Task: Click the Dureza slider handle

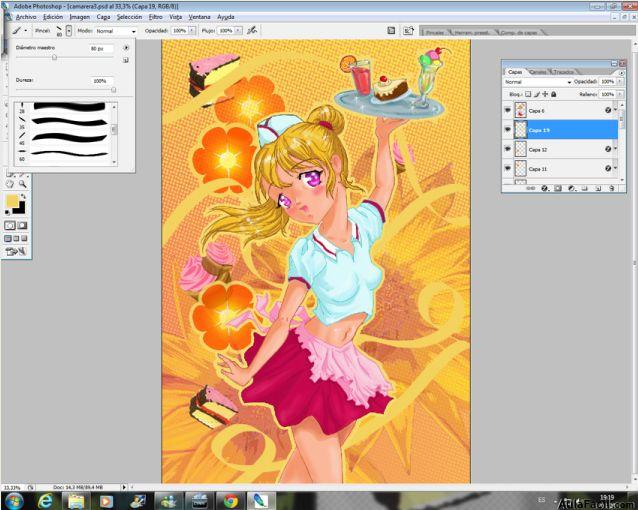Action: pos(114,90)
